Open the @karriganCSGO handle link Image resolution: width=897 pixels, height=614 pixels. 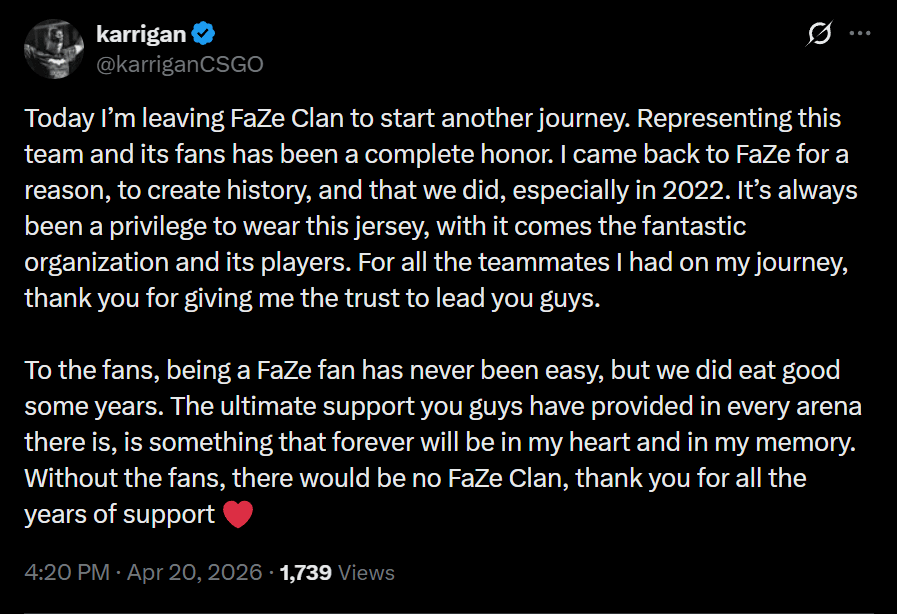pyautogui.click(x=180, y=63)
